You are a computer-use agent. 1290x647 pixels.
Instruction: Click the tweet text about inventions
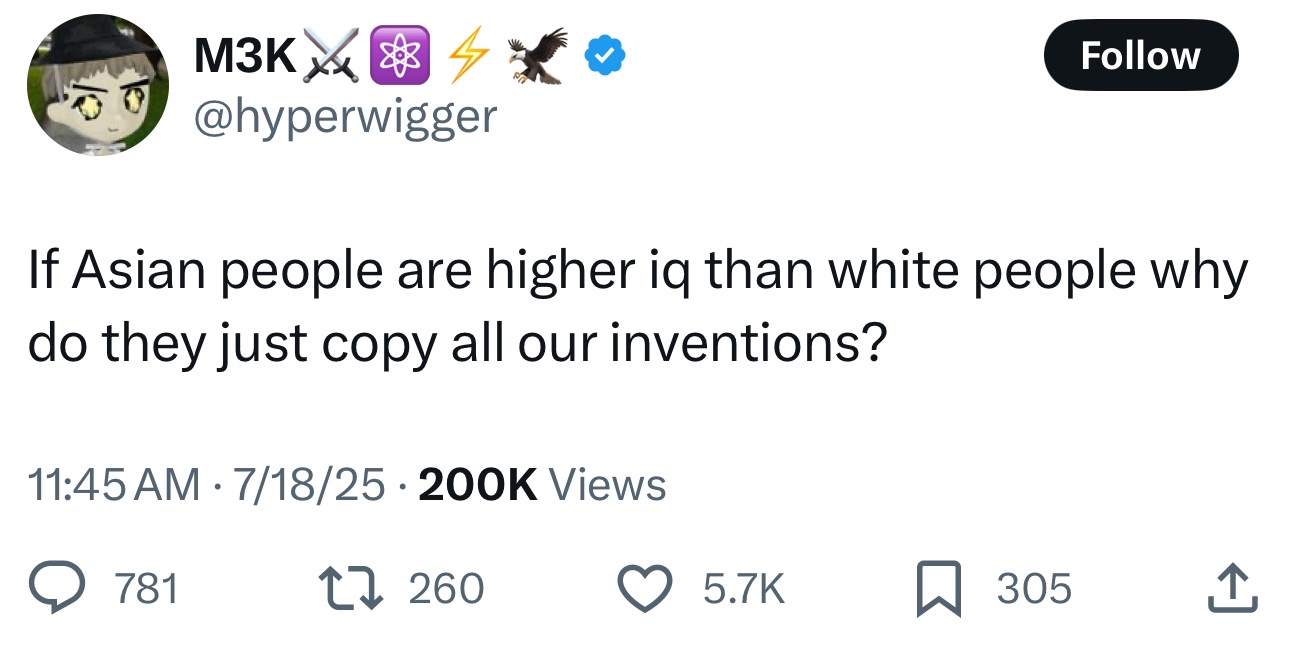[x=637, y=308]
